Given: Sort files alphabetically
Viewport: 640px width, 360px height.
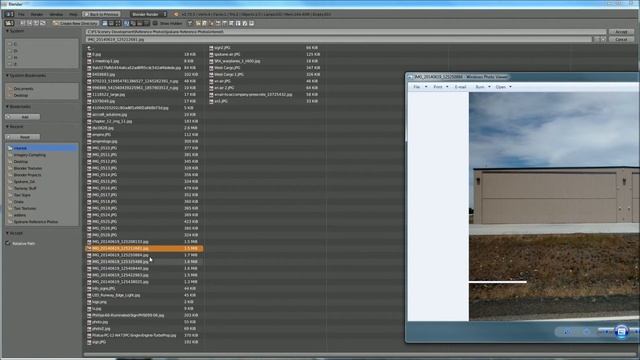Looking at the screenshot, I should (x=127, y=23).
